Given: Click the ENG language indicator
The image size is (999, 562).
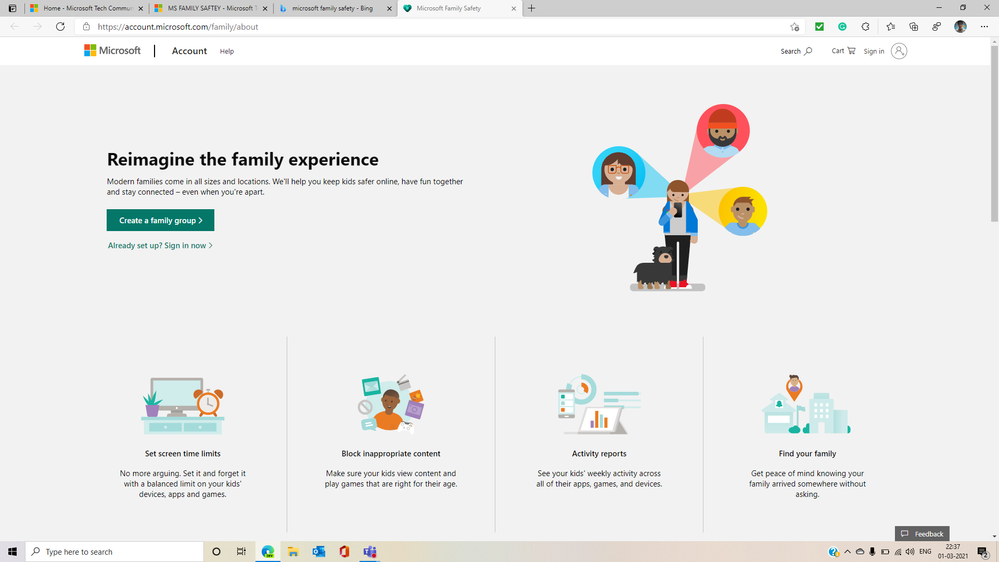Looking at the screenshot, I should pyautogui.click(x=925, y=552).
